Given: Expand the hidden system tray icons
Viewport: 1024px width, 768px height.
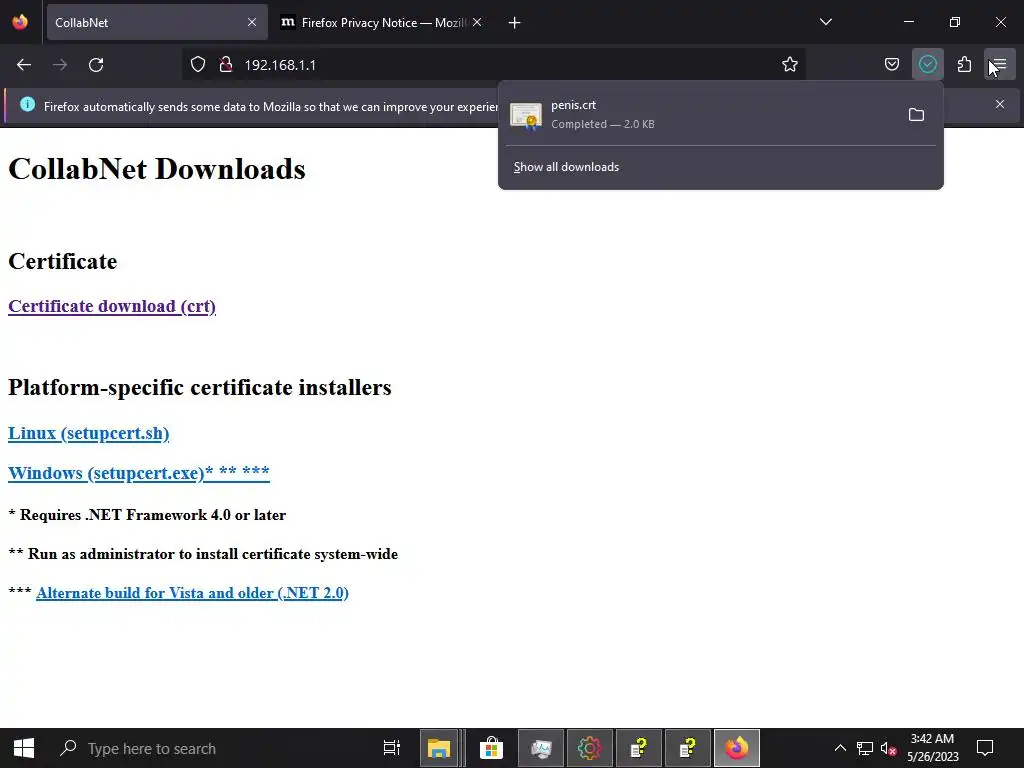Looking at the screenshot, I should tap(840, 748).
